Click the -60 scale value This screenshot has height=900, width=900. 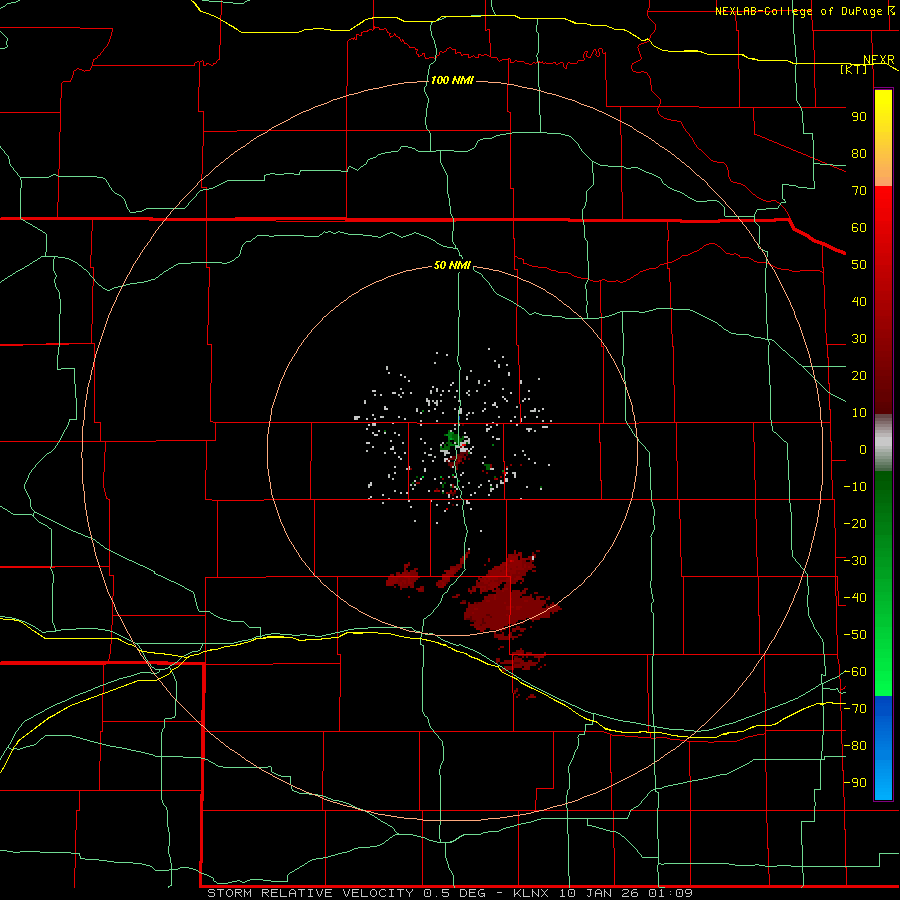[855, 672]
